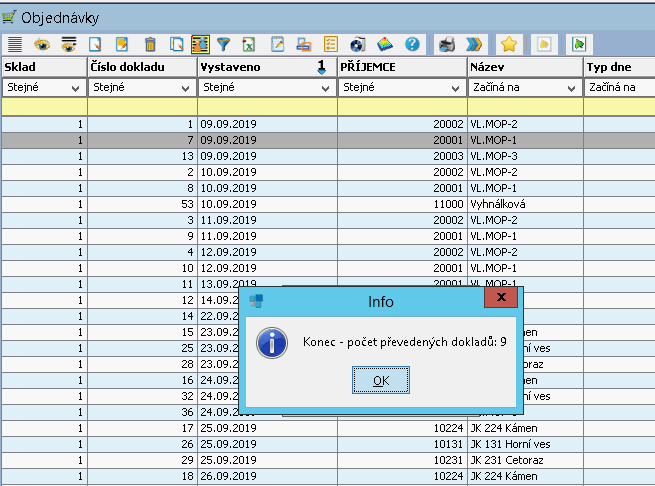This screenshot has width=655, height=486.
Task: Click the camera snapshot icon in toolbar
Action: coord(358,44)
